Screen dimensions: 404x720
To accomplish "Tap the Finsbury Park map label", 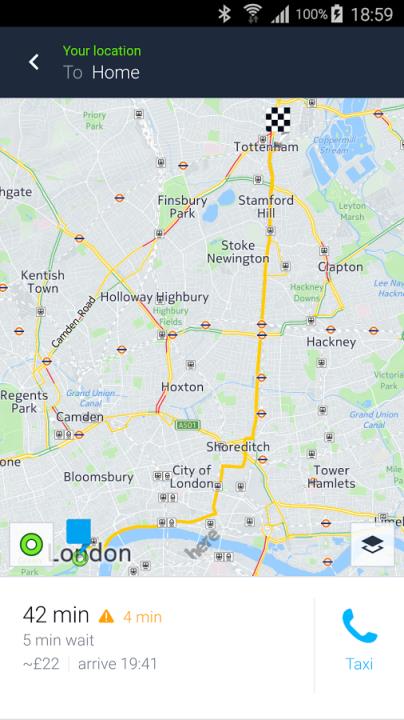I will point(182,207).
